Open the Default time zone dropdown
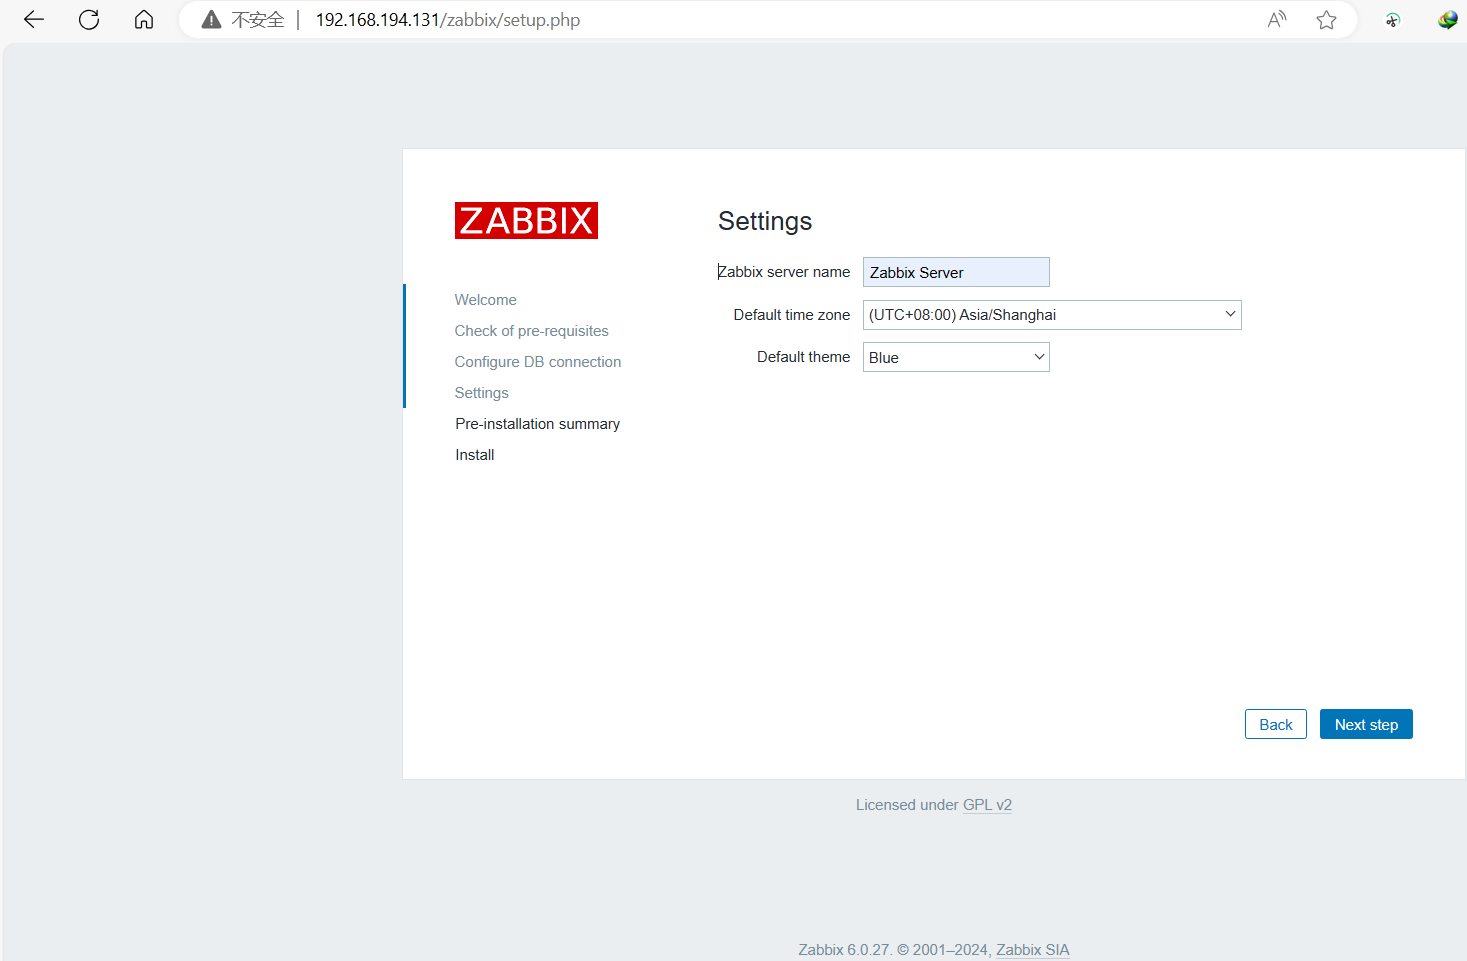The image size is (1467, 961). (1052, 315)
